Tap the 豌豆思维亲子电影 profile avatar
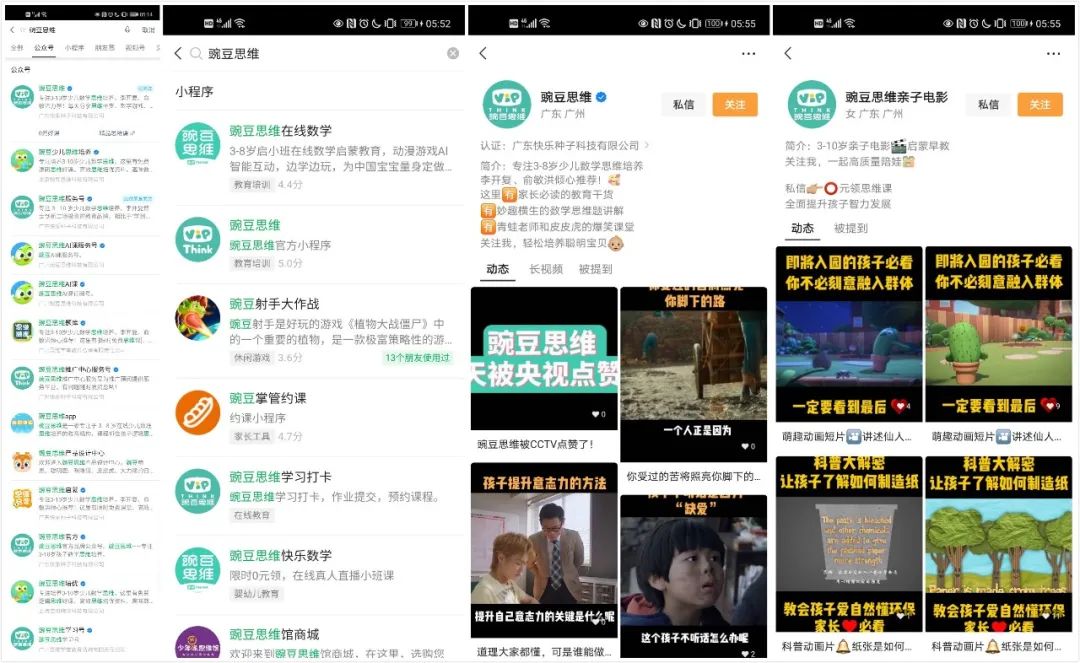 pos(810,105)
